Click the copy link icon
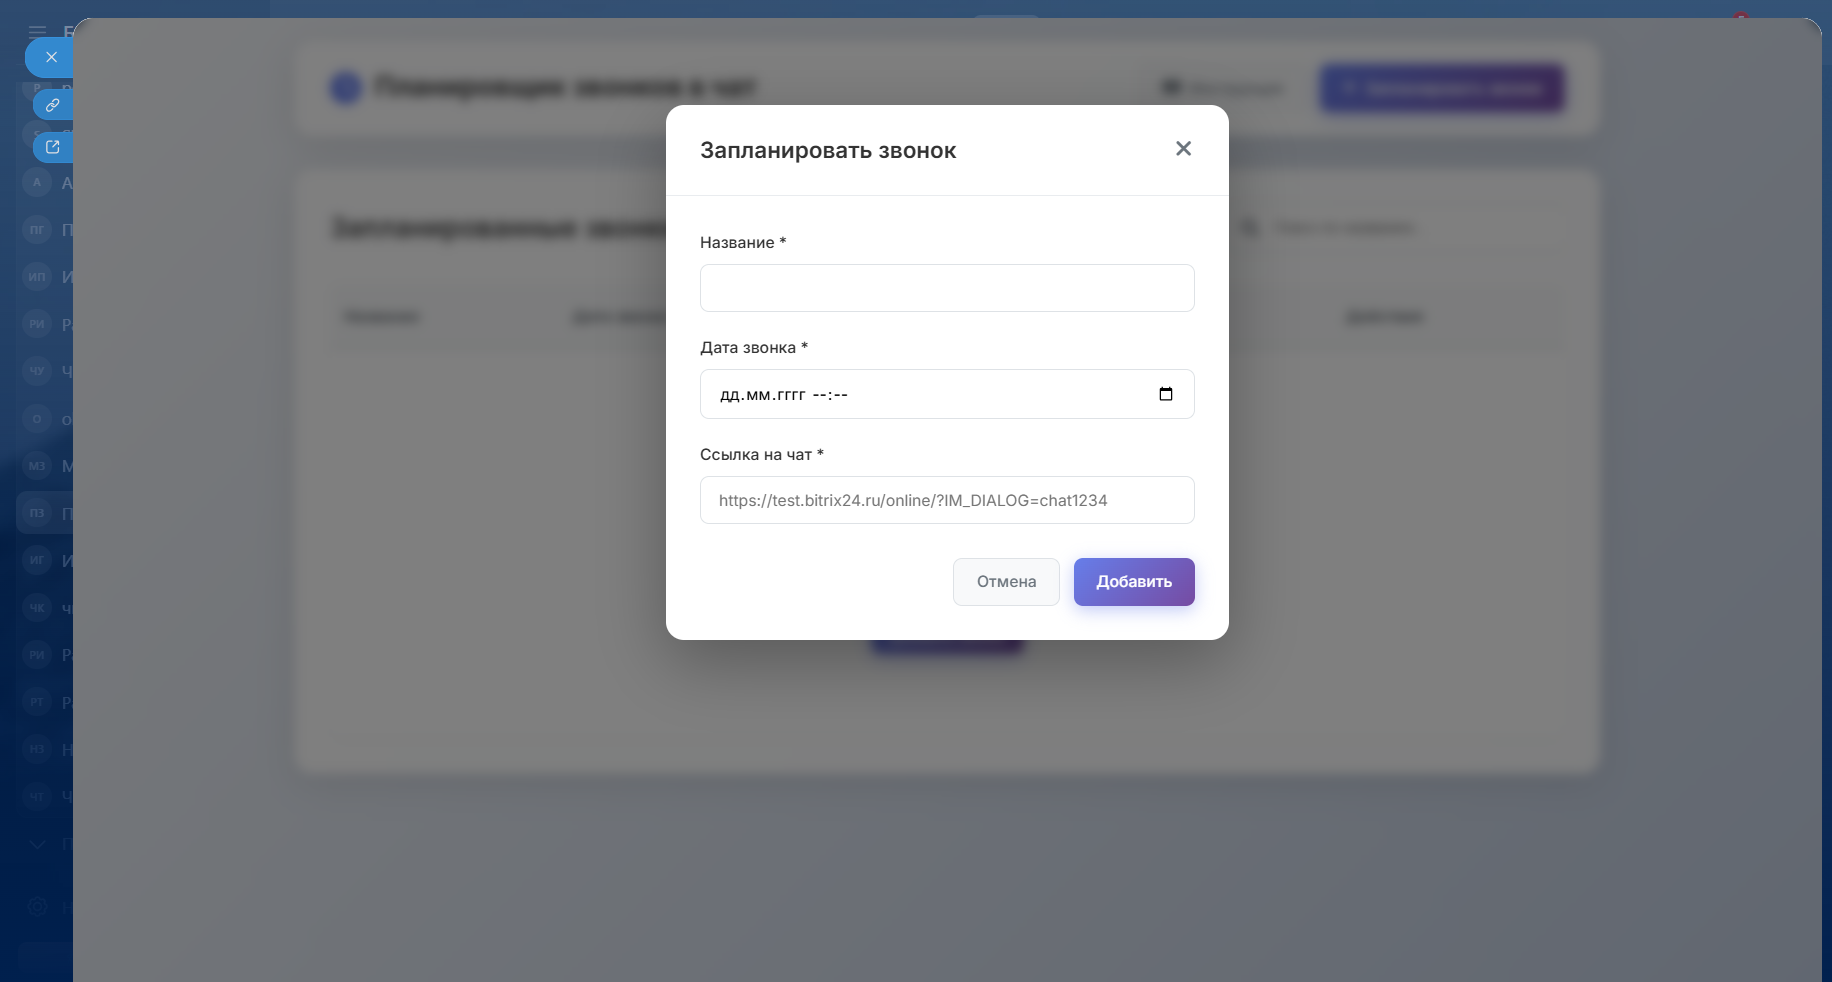Image resolution: width=1832 pixels, height=982 pixels. [x=53, y=105]
